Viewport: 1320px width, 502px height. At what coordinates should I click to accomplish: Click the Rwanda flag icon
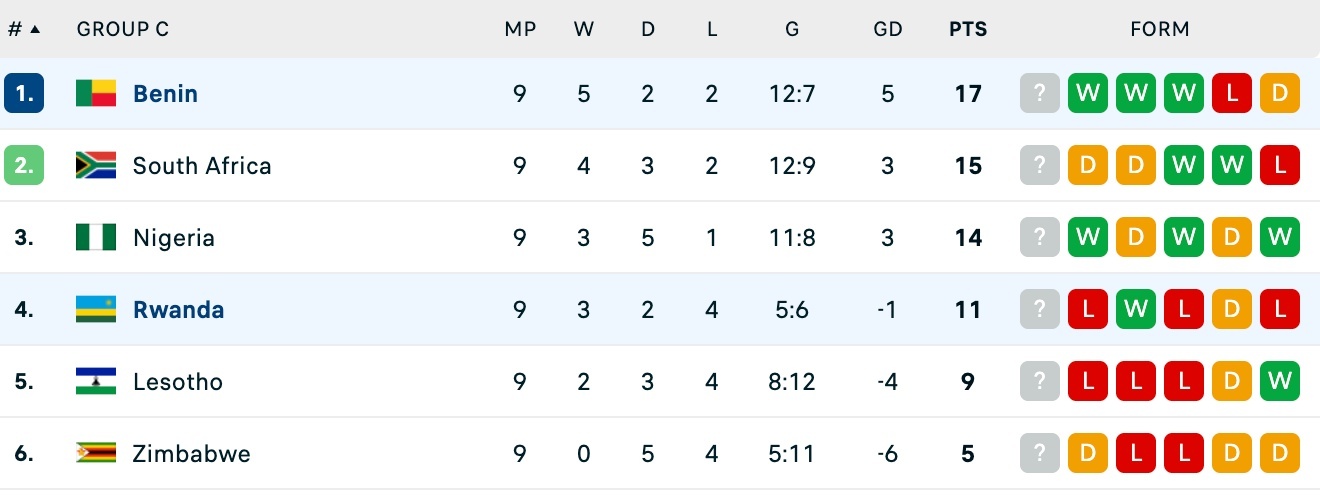coord(96,310)
